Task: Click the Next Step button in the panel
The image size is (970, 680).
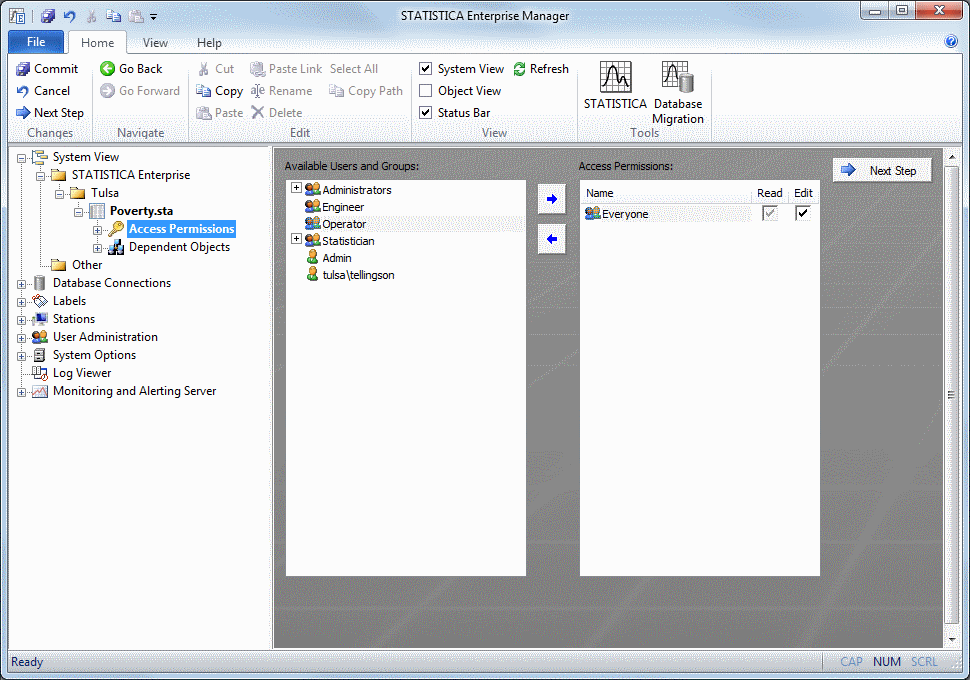Action: coord(881,171)
